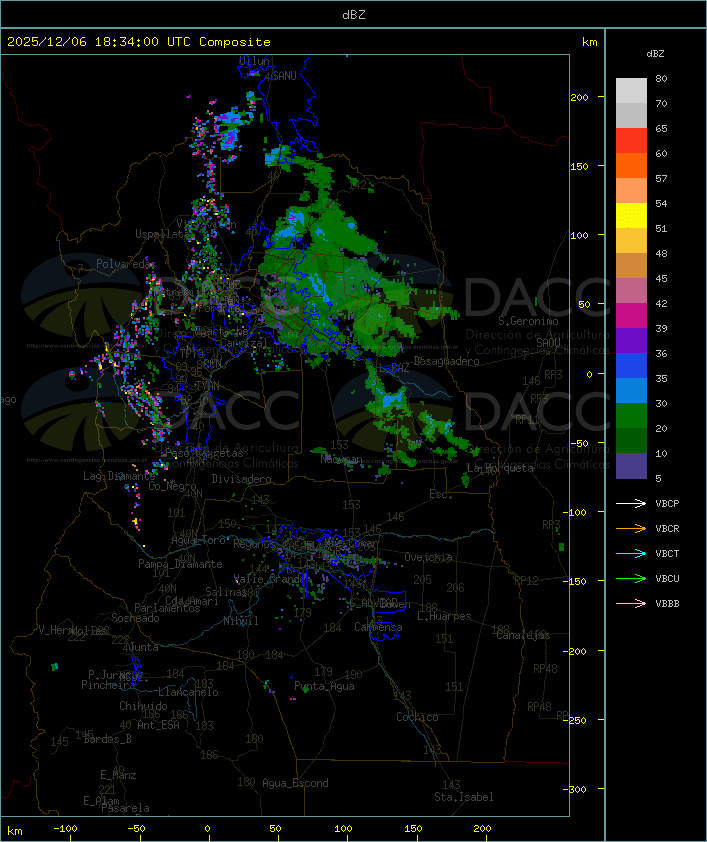Pick the tan 45–48 dBZ swatch
This screenshot has height=842, width=707.
click(x=631, y=265)
